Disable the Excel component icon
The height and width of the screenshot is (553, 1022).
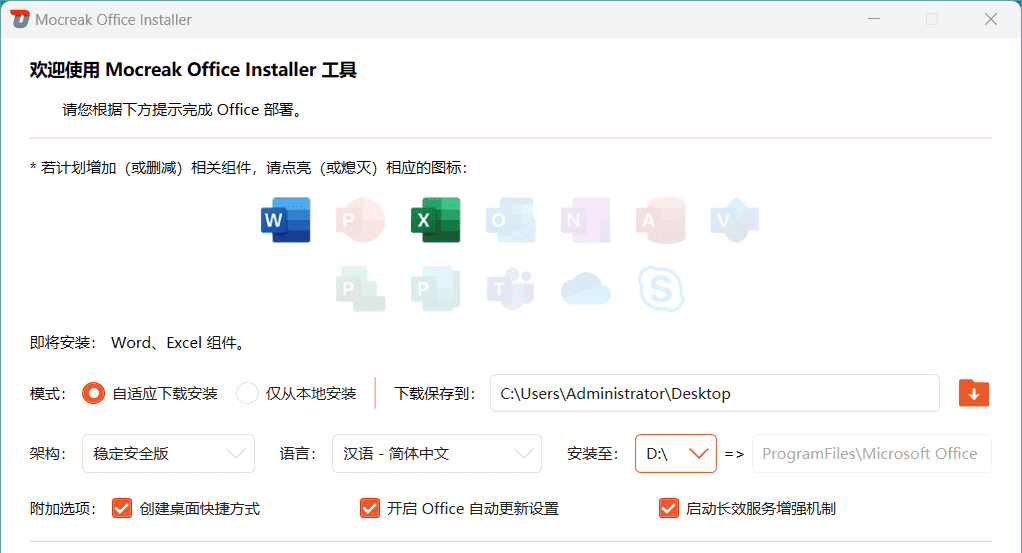[x=435, y=220]
